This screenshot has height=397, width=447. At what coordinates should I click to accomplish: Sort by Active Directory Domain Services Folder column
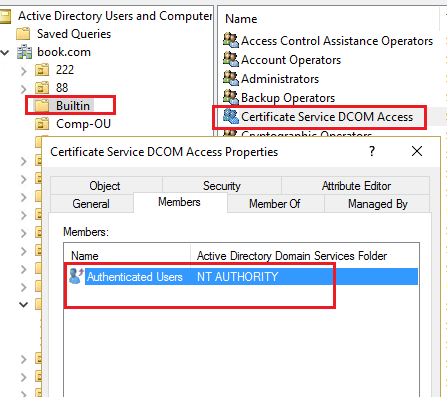pyautogui.click(x=292, y=256)
